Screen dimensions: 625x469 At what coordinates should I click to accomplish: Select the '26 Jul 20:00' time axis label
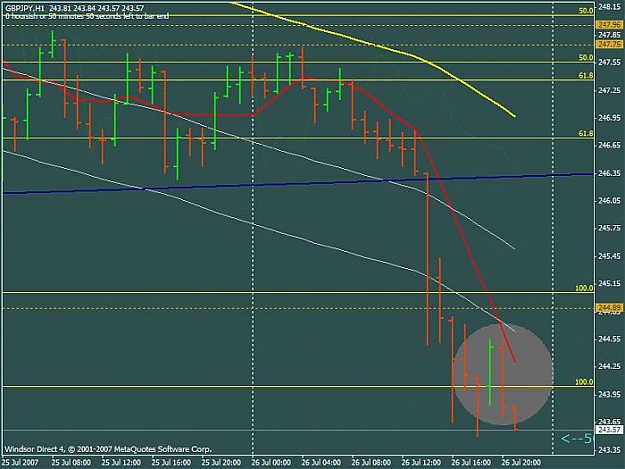pyautogui.click(x=521, y=463)
